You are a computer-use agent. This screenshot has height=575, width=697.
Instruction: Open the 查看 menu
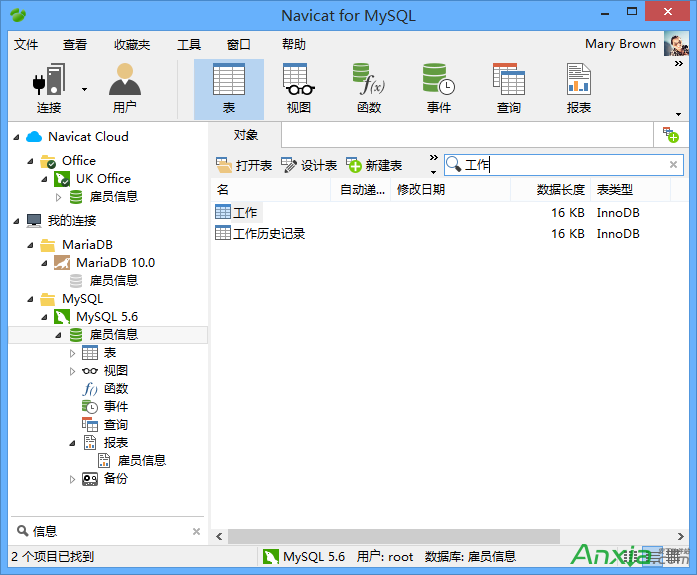tap(75, 44)
